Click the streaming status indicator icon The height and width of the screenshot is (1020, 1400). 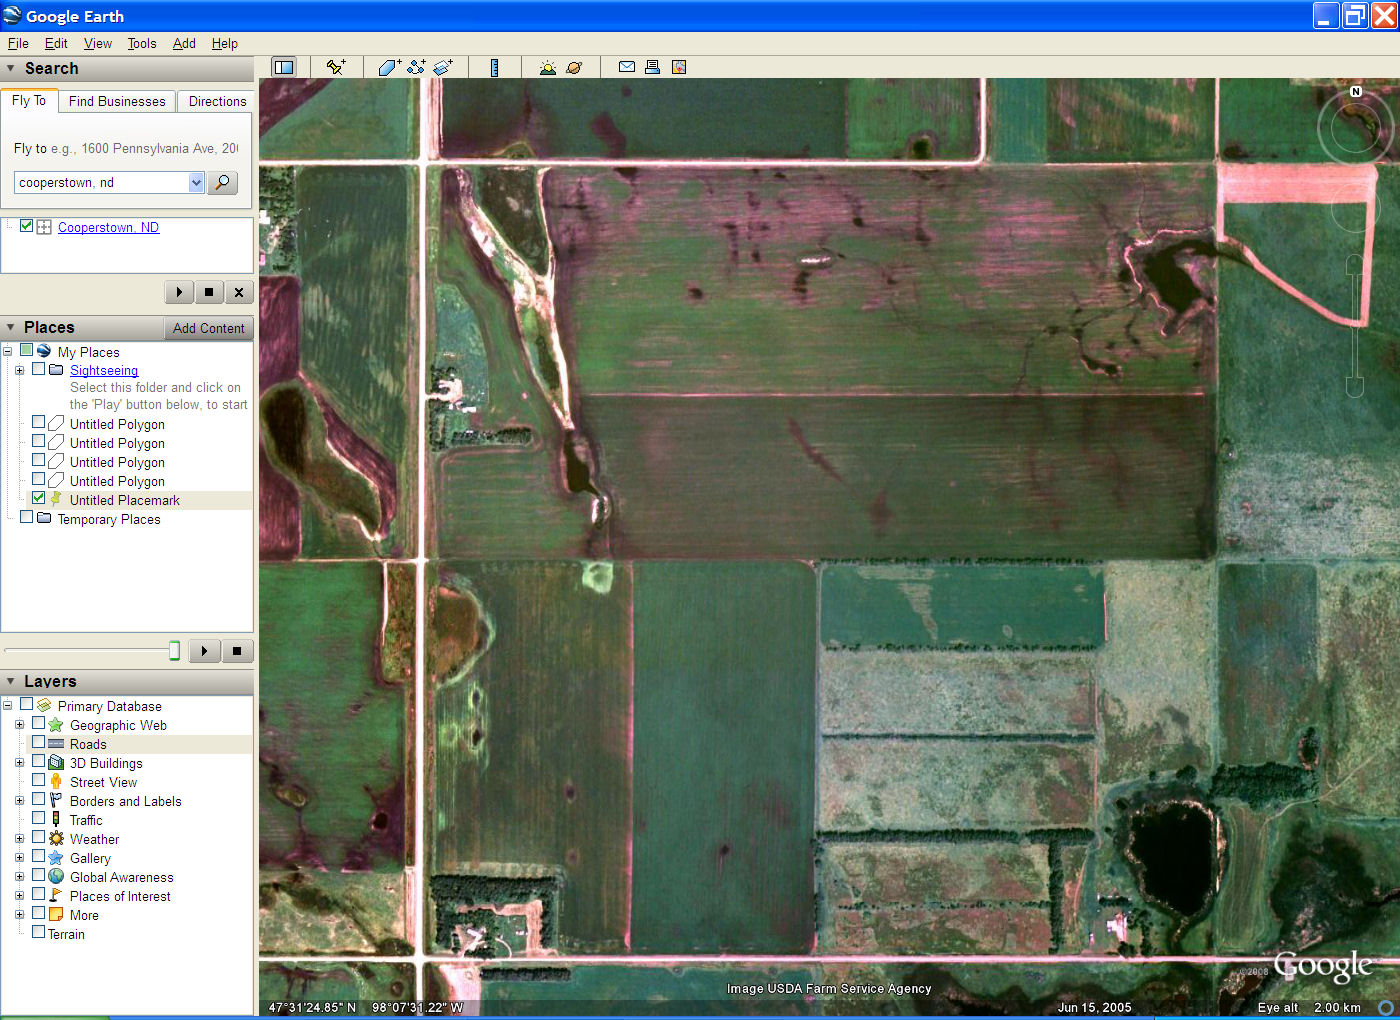coord(1386,1007)
